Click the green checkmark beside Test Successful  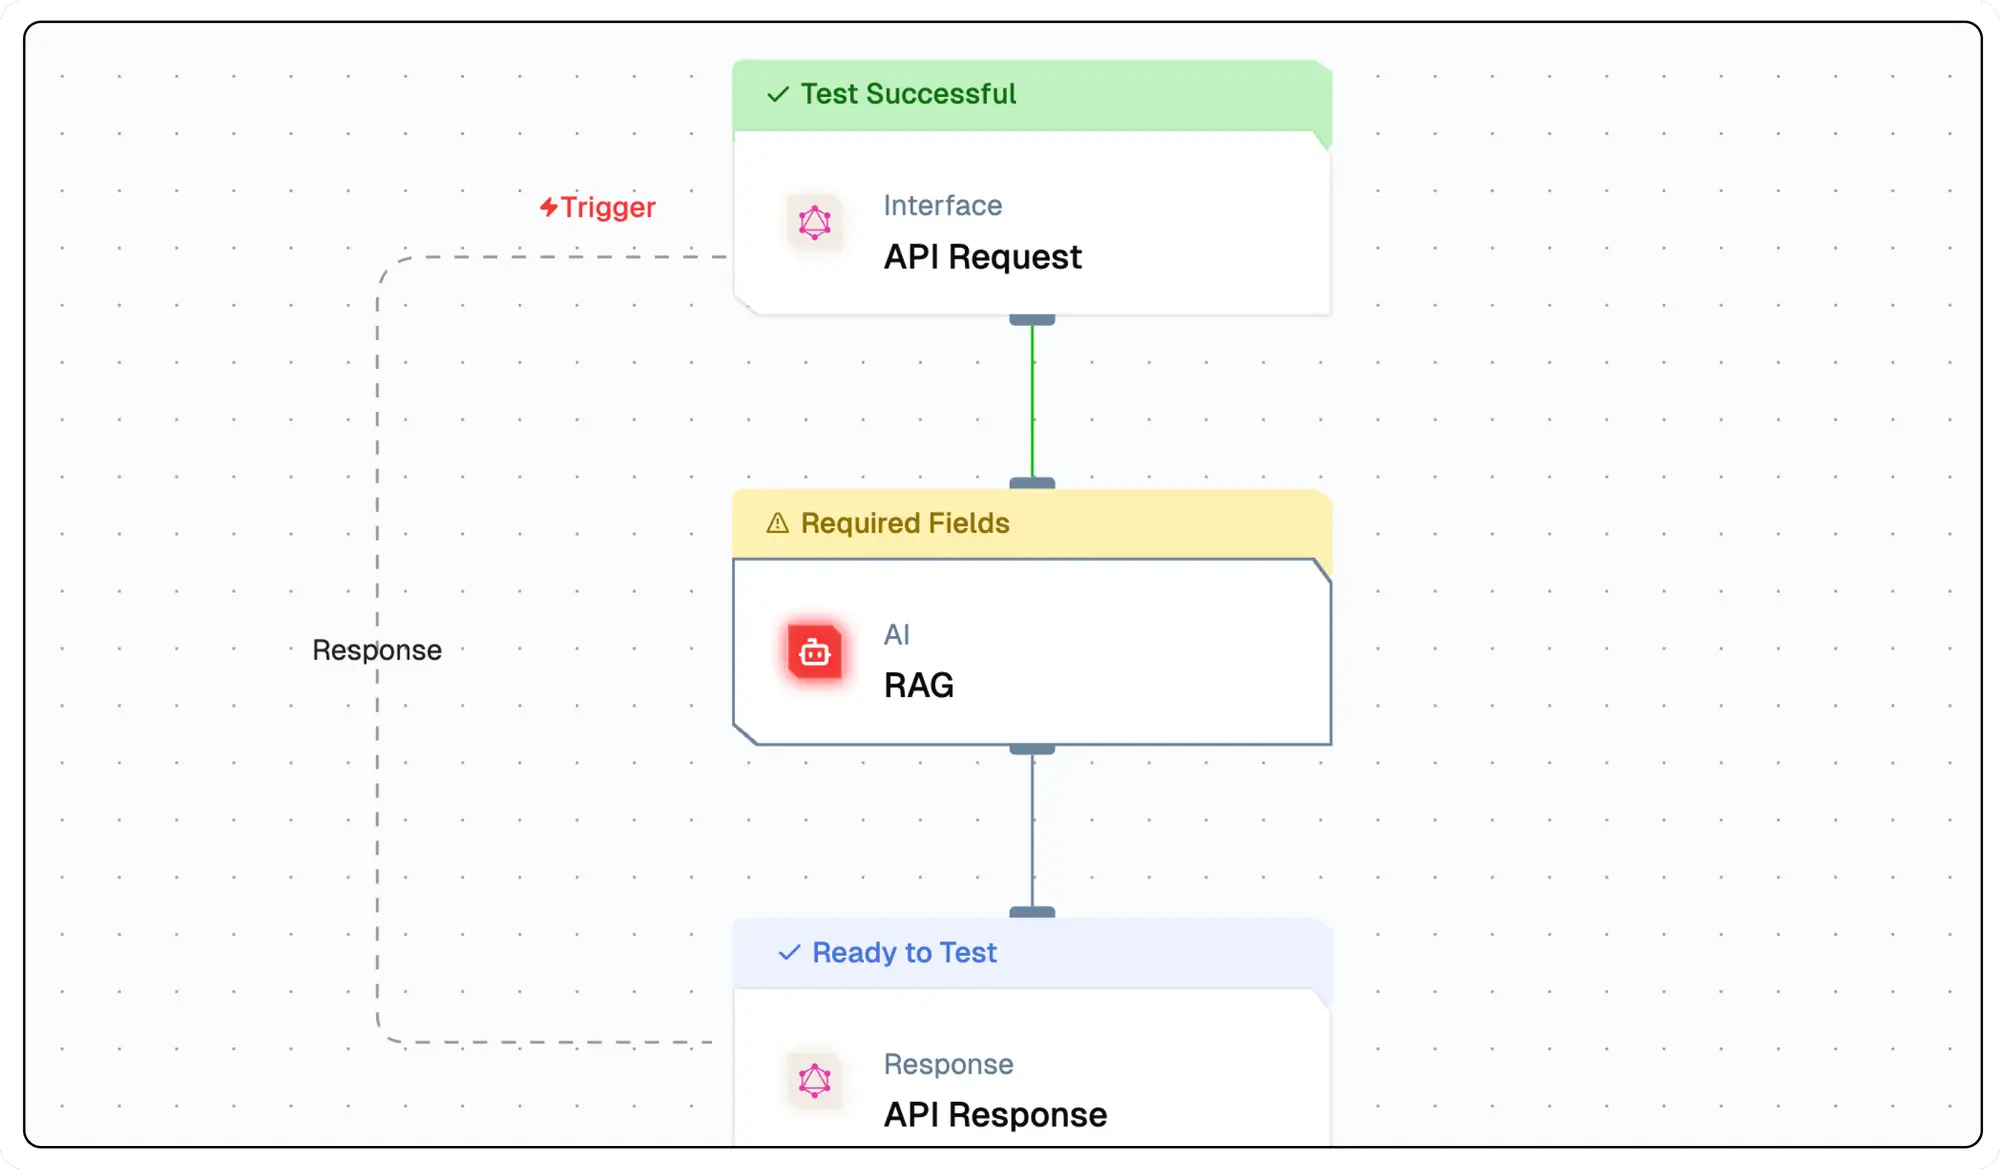pyautogui.click(x=777, y=94)
